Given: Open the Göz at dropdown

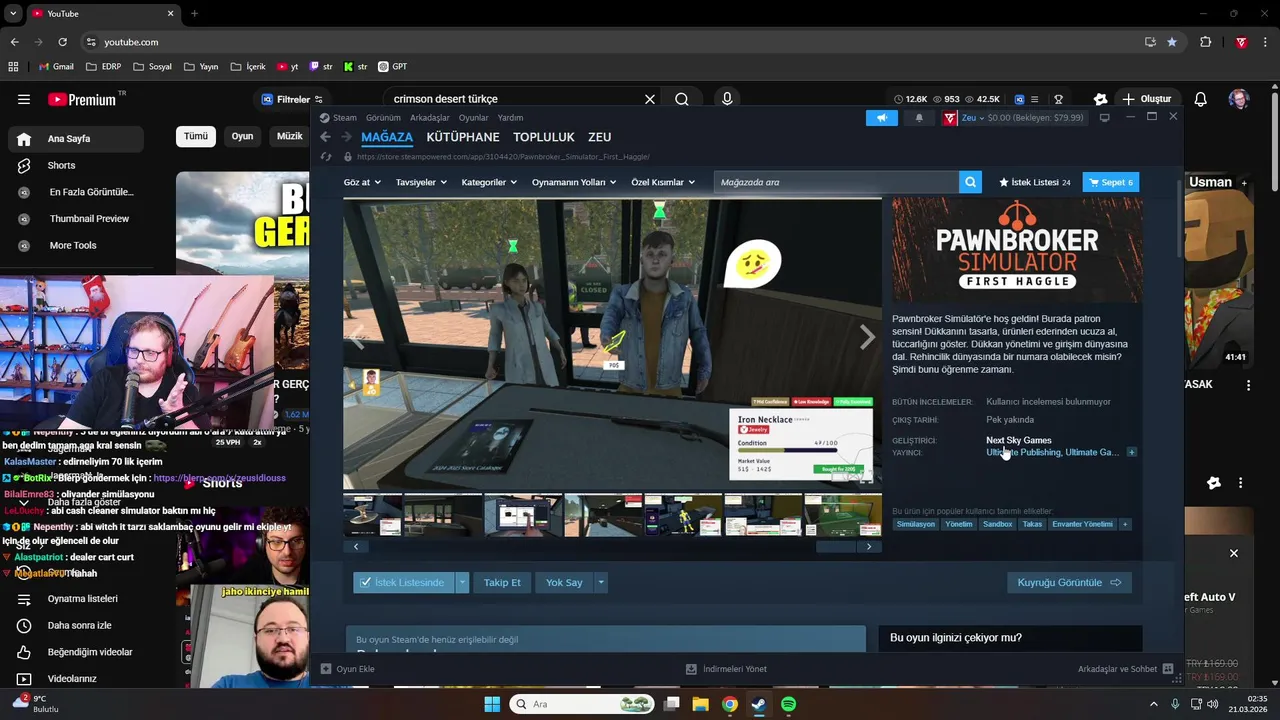Looking at the screenshot, I should (x=362, y=182).
